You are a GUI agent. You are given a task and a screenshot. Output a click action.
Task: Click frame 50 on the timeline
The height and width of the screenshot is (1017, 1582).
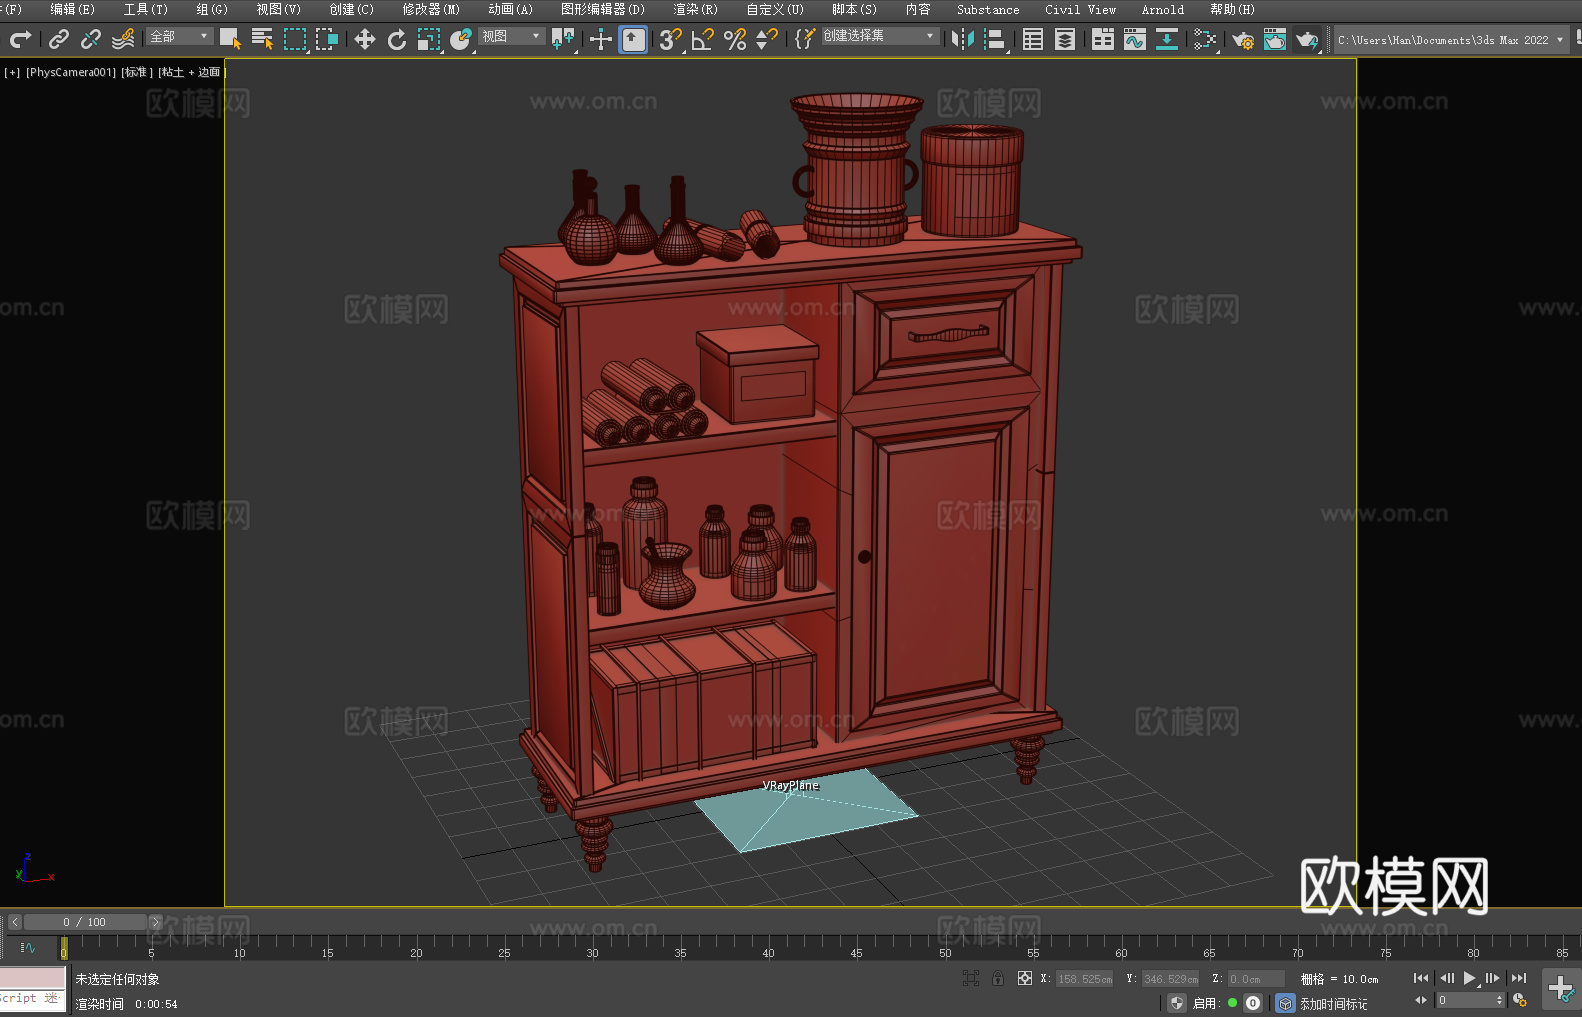coord(945,953)
